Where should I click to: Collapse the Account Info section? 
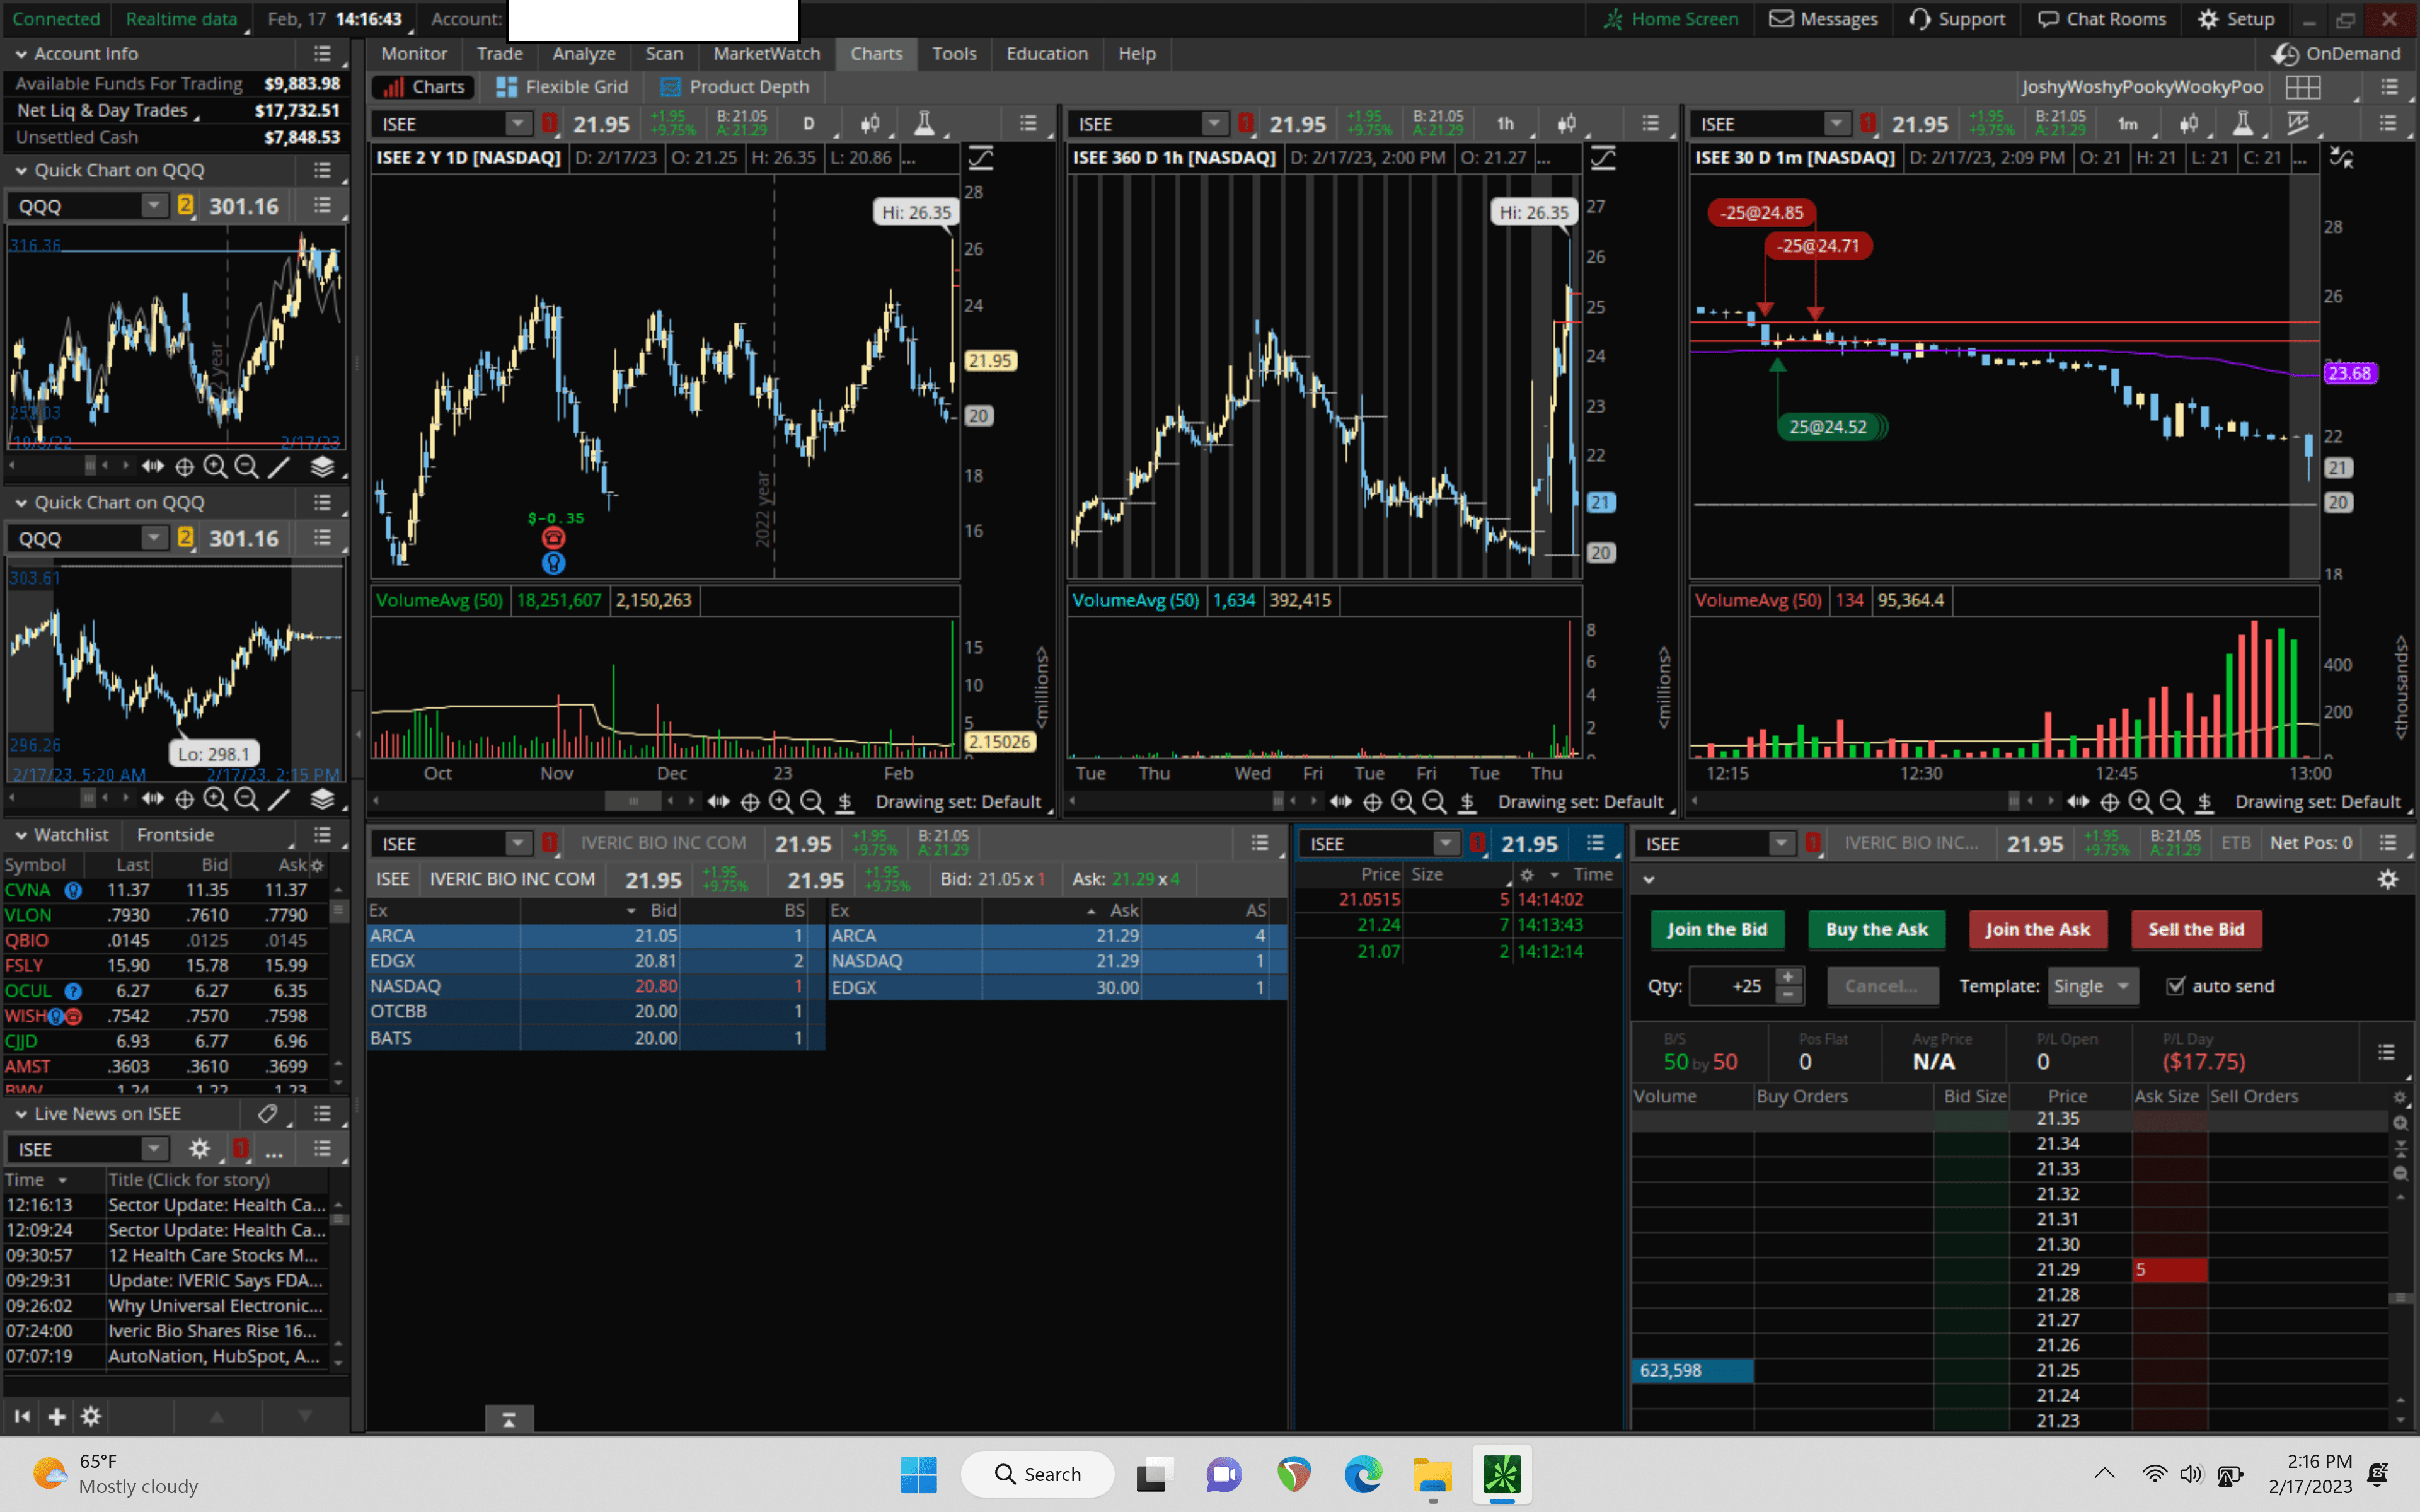21,54
